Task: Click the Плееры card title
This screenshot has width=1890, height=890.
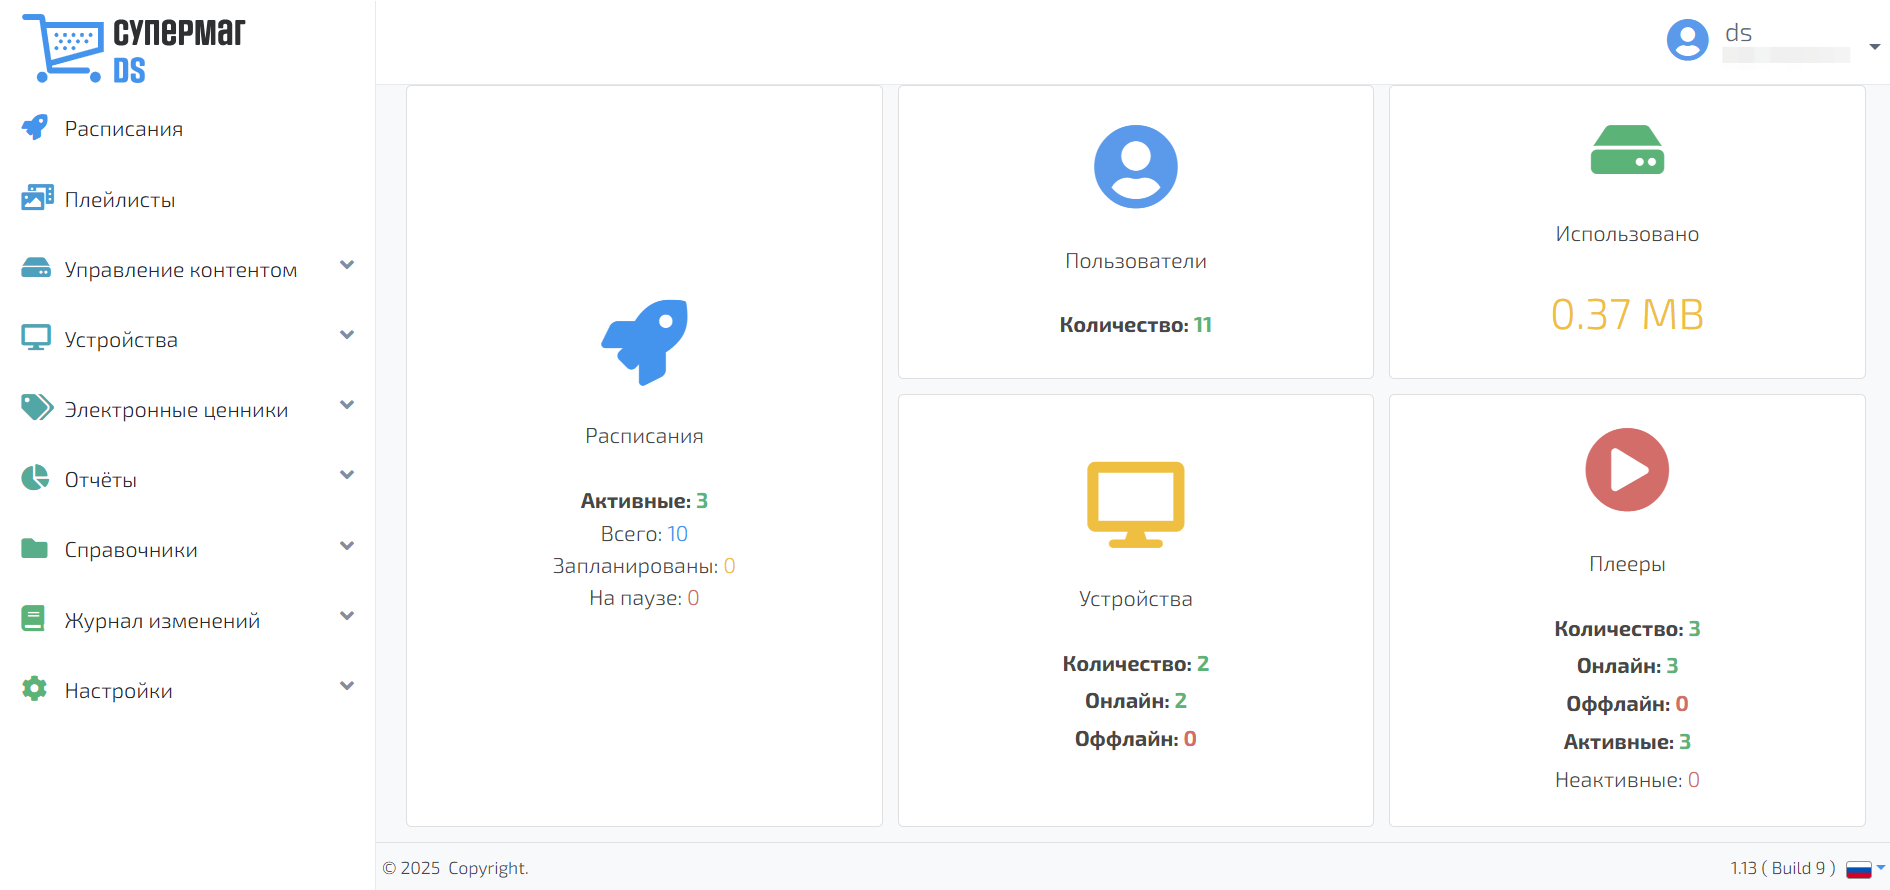Action: pyautogui.click(x=1627, y=564)
